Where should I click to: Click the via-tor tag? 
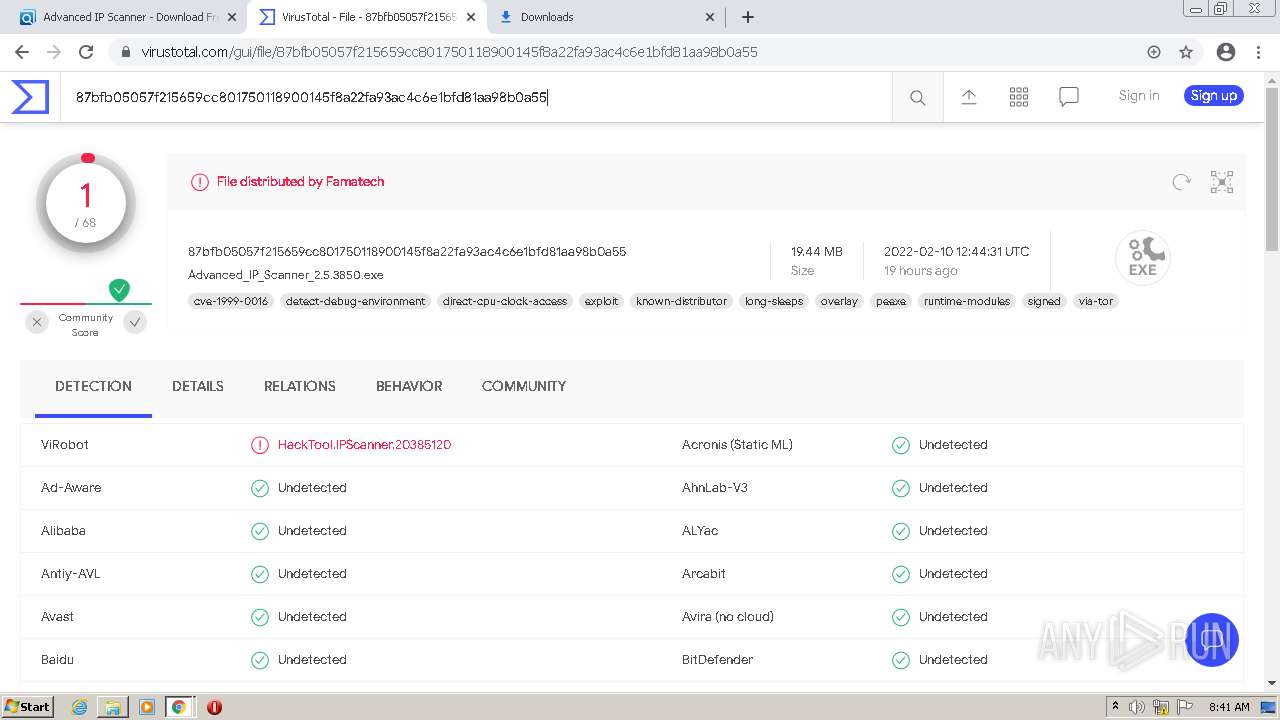pyautogui.click(x=1096, y=301)
